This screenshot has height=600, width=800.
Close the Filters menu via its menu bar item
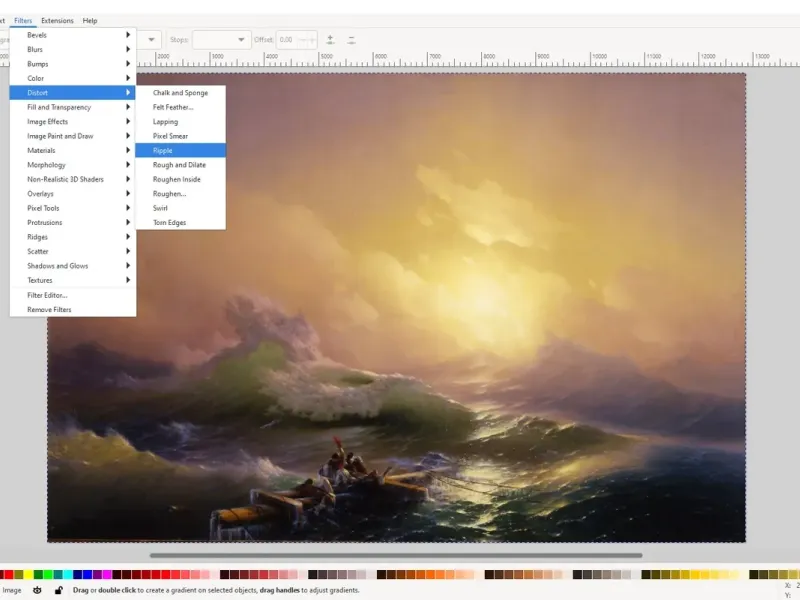23,20
